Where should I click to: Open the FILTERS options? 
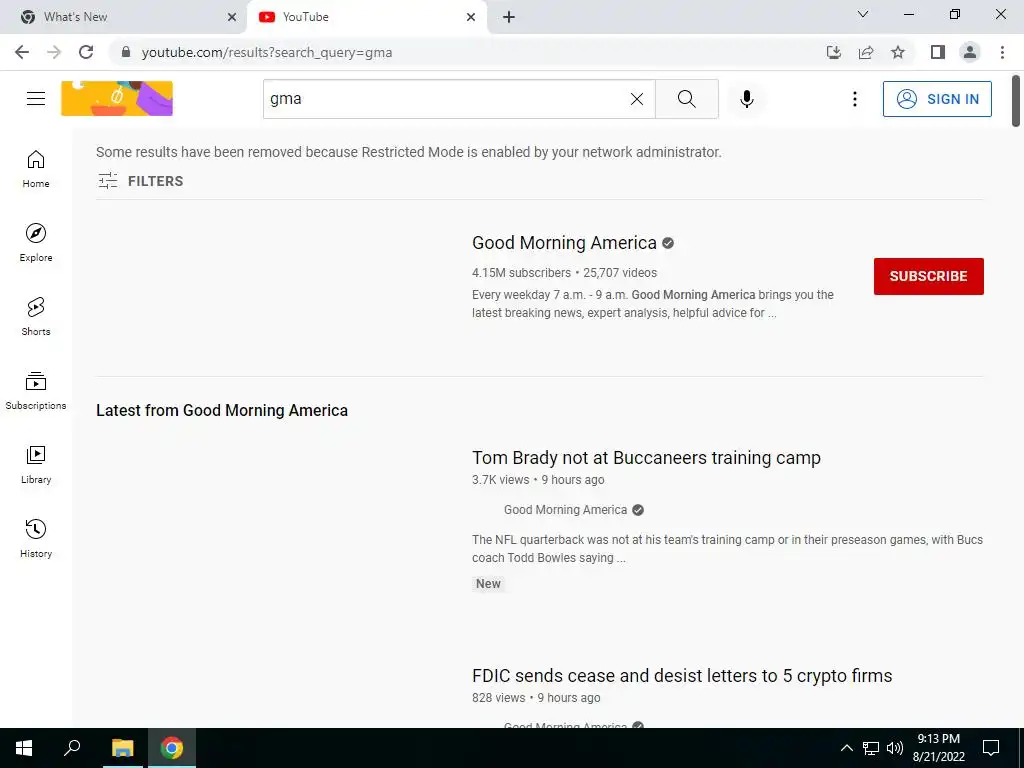click(x=140, y=181)
